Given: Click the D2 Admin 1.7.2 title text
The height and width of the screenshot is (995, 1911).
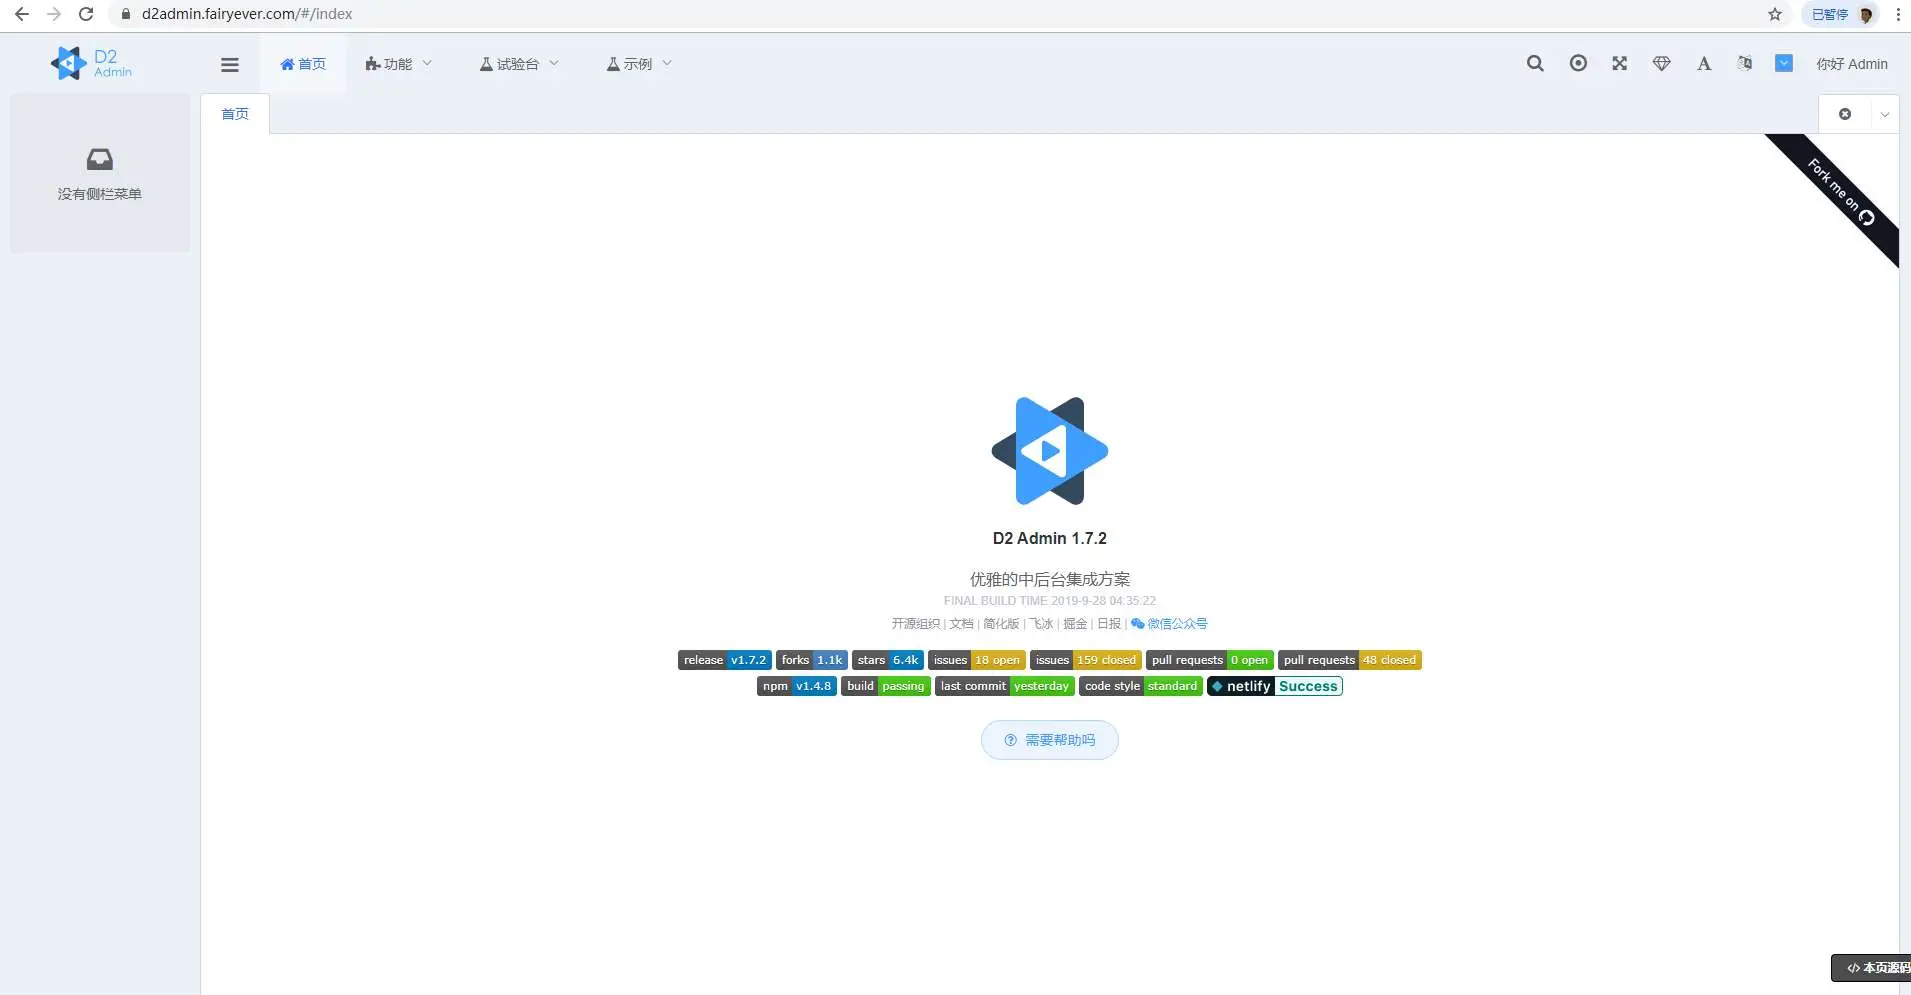Looking at the screenshot, I should tap(1050, 539).
